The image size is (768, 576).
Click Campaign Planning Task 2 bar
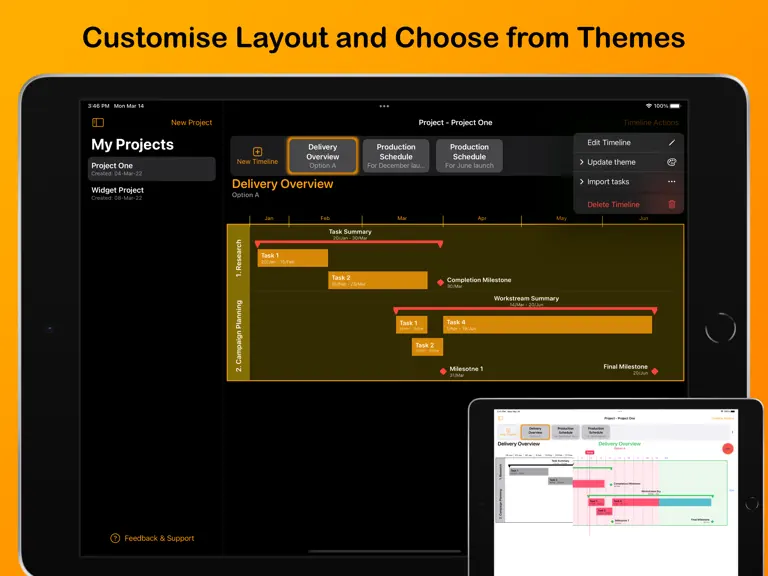coord(427,347)
